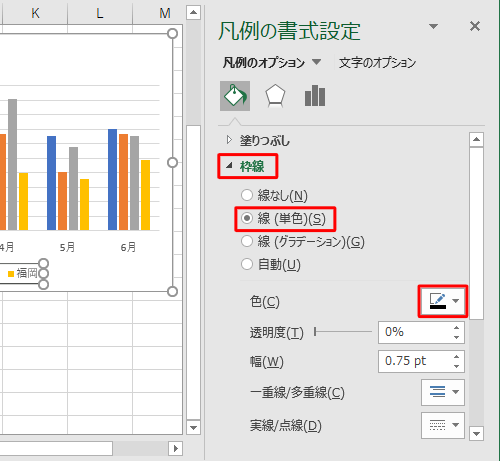The height and width of the screenshot is (461, 500).
Task: Click the chart's top-right resize handle
Action: pyautogui.click(x=172, y=33)
